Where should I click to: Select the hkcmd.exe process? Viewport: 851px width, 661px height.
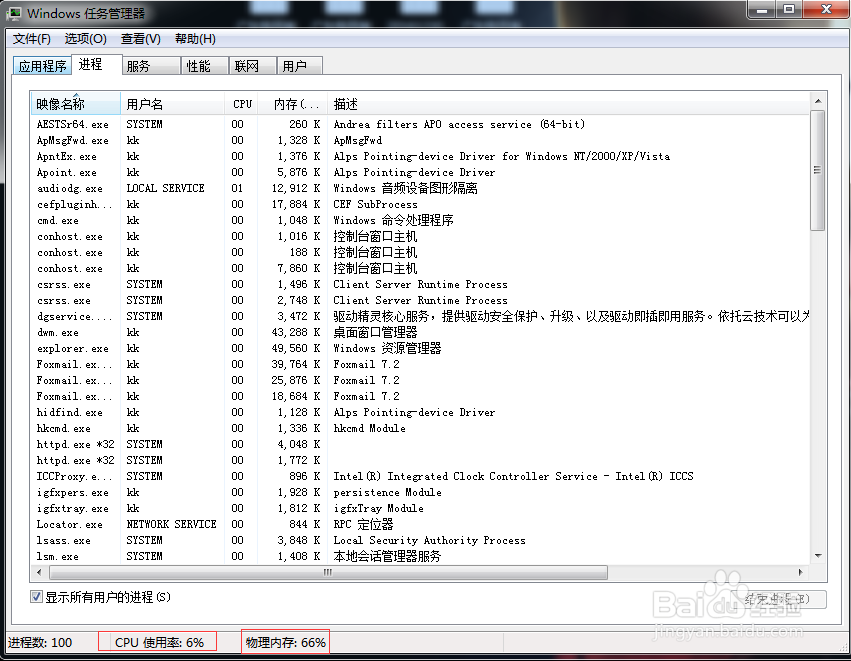coord(420,429)
